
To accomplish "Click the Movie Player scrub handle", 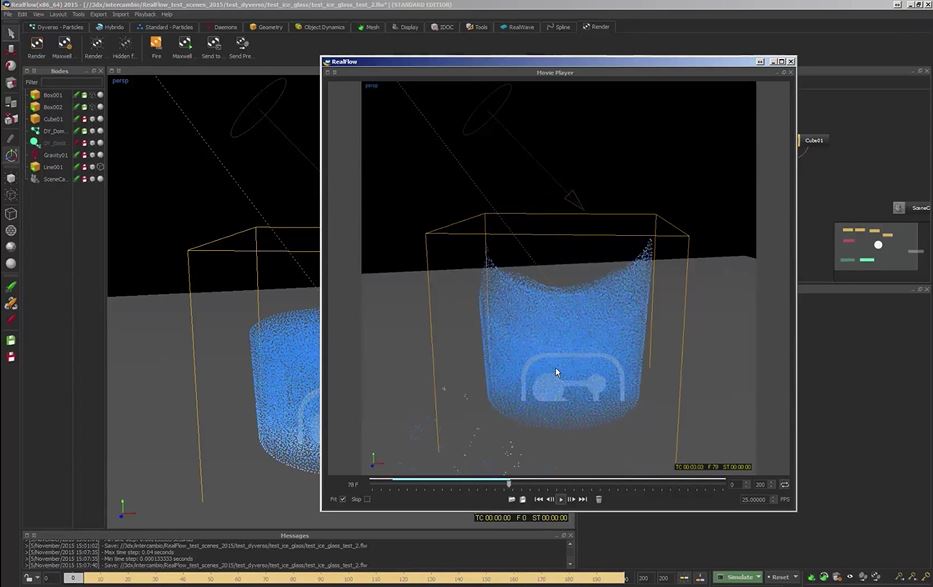I will [509, 484].
